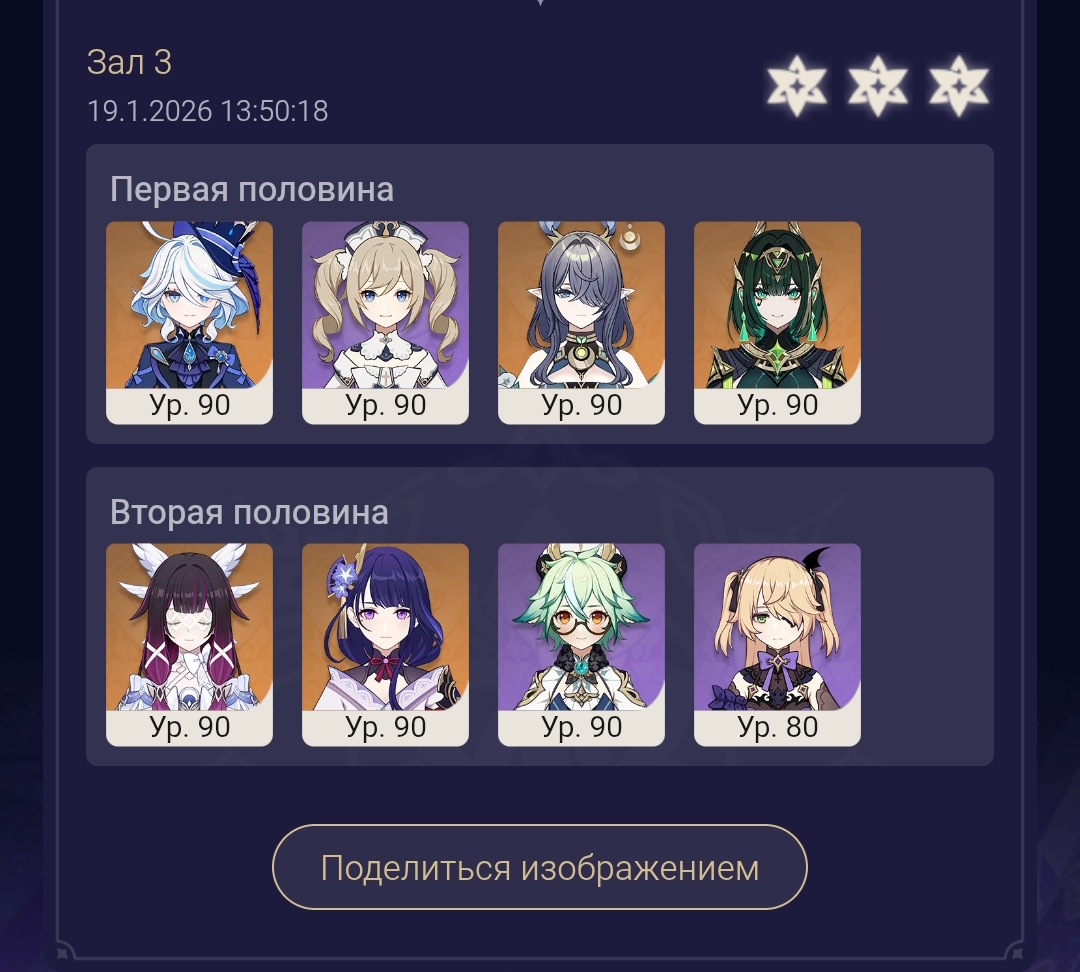The image size is (1080, 972).
Task: Click the 19.1.2026 13:50:18 timestamp
Action: [x=207, y=111]
